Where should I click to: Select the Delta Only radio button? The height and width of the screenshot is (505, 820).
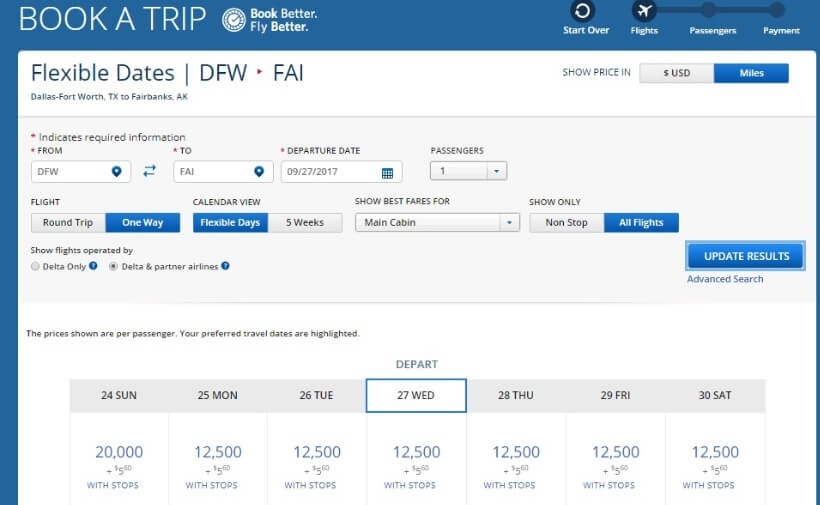click(x=35, y=266)
